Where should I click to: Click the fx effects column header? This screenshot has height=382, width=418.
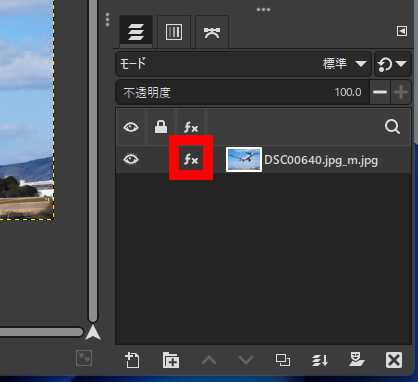tap(191, 127)
